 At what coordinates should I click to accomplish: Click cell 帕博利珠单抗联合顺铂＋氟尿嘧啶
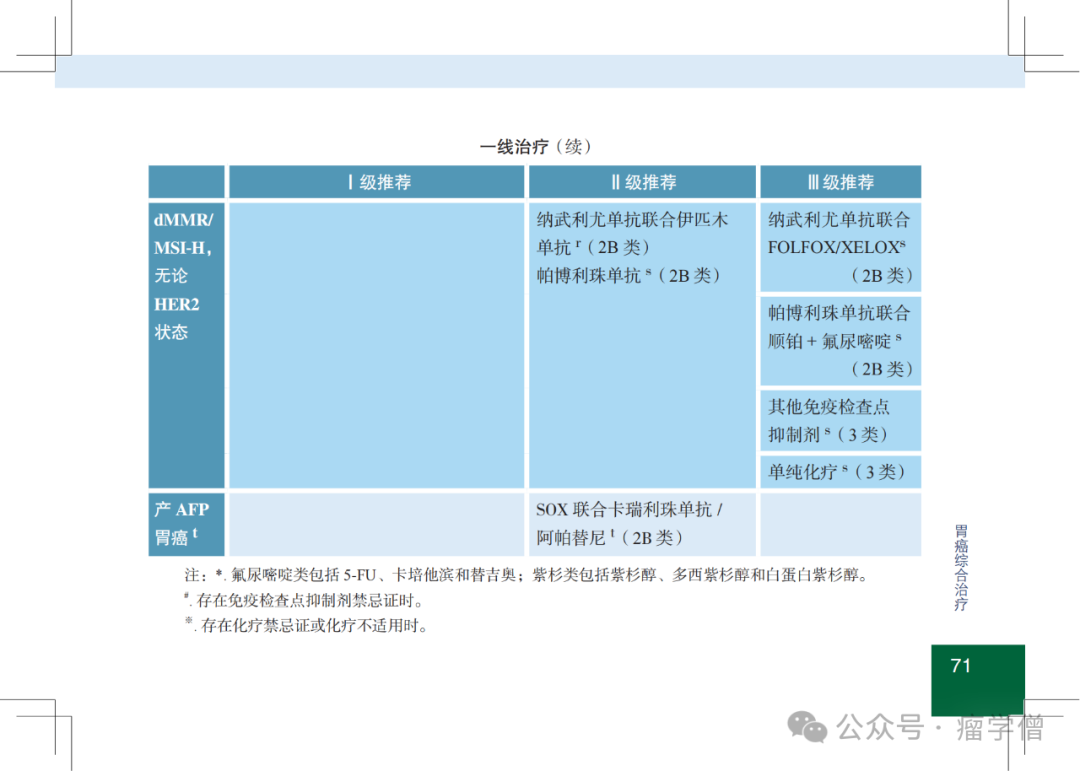tap(840, 341)
